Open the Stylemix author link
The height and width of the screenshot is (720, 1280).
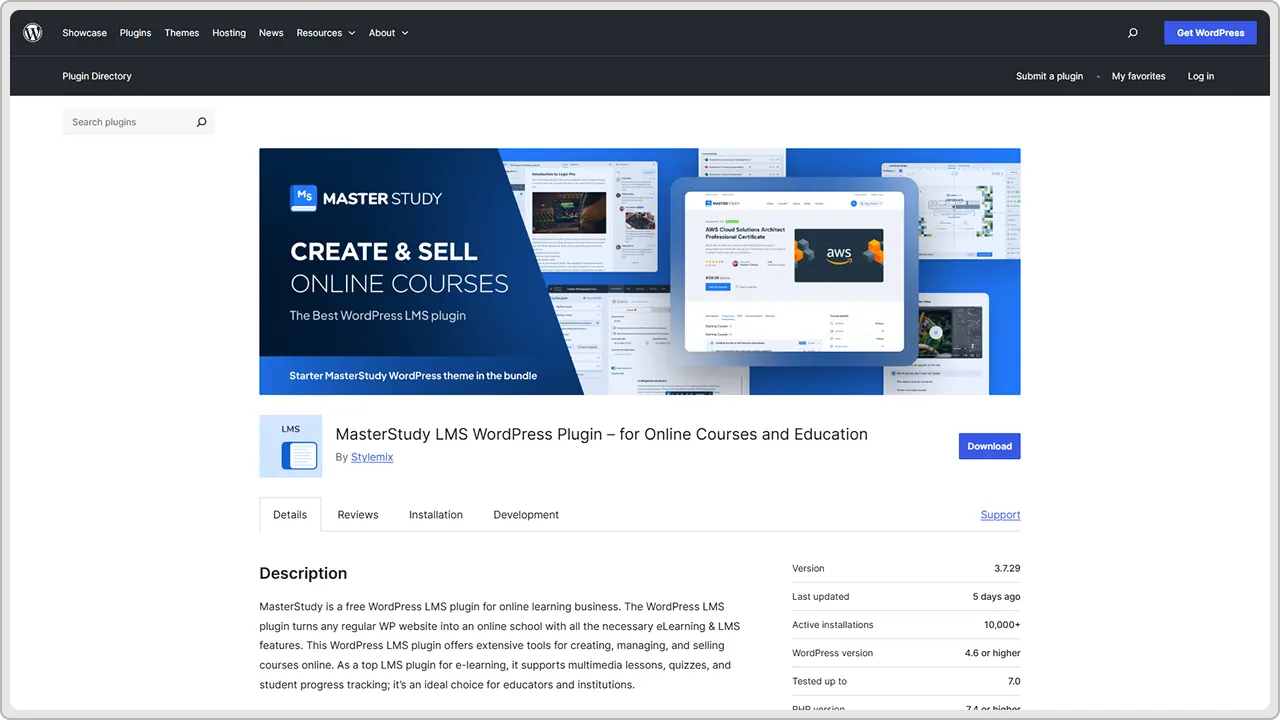(x=372, y=457)
